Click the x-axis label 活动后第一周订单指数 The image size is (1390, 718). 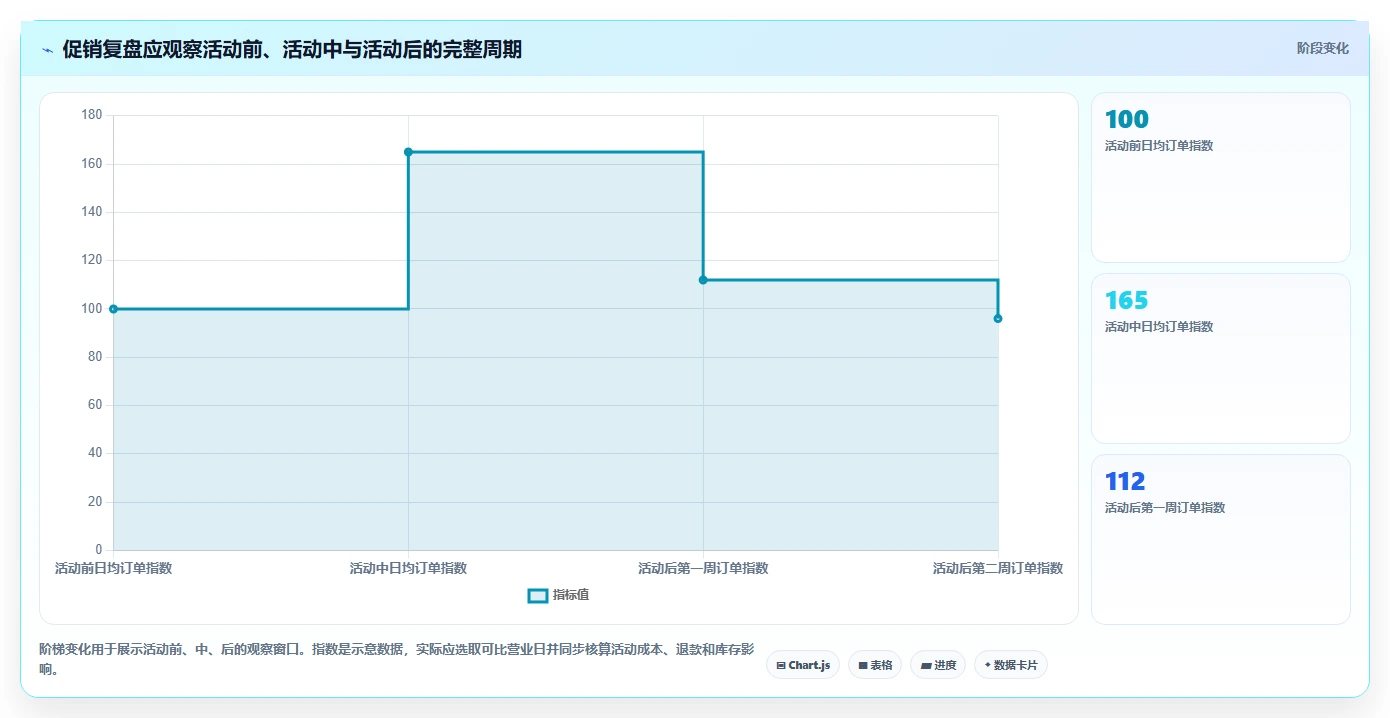(x=703, y=568)
